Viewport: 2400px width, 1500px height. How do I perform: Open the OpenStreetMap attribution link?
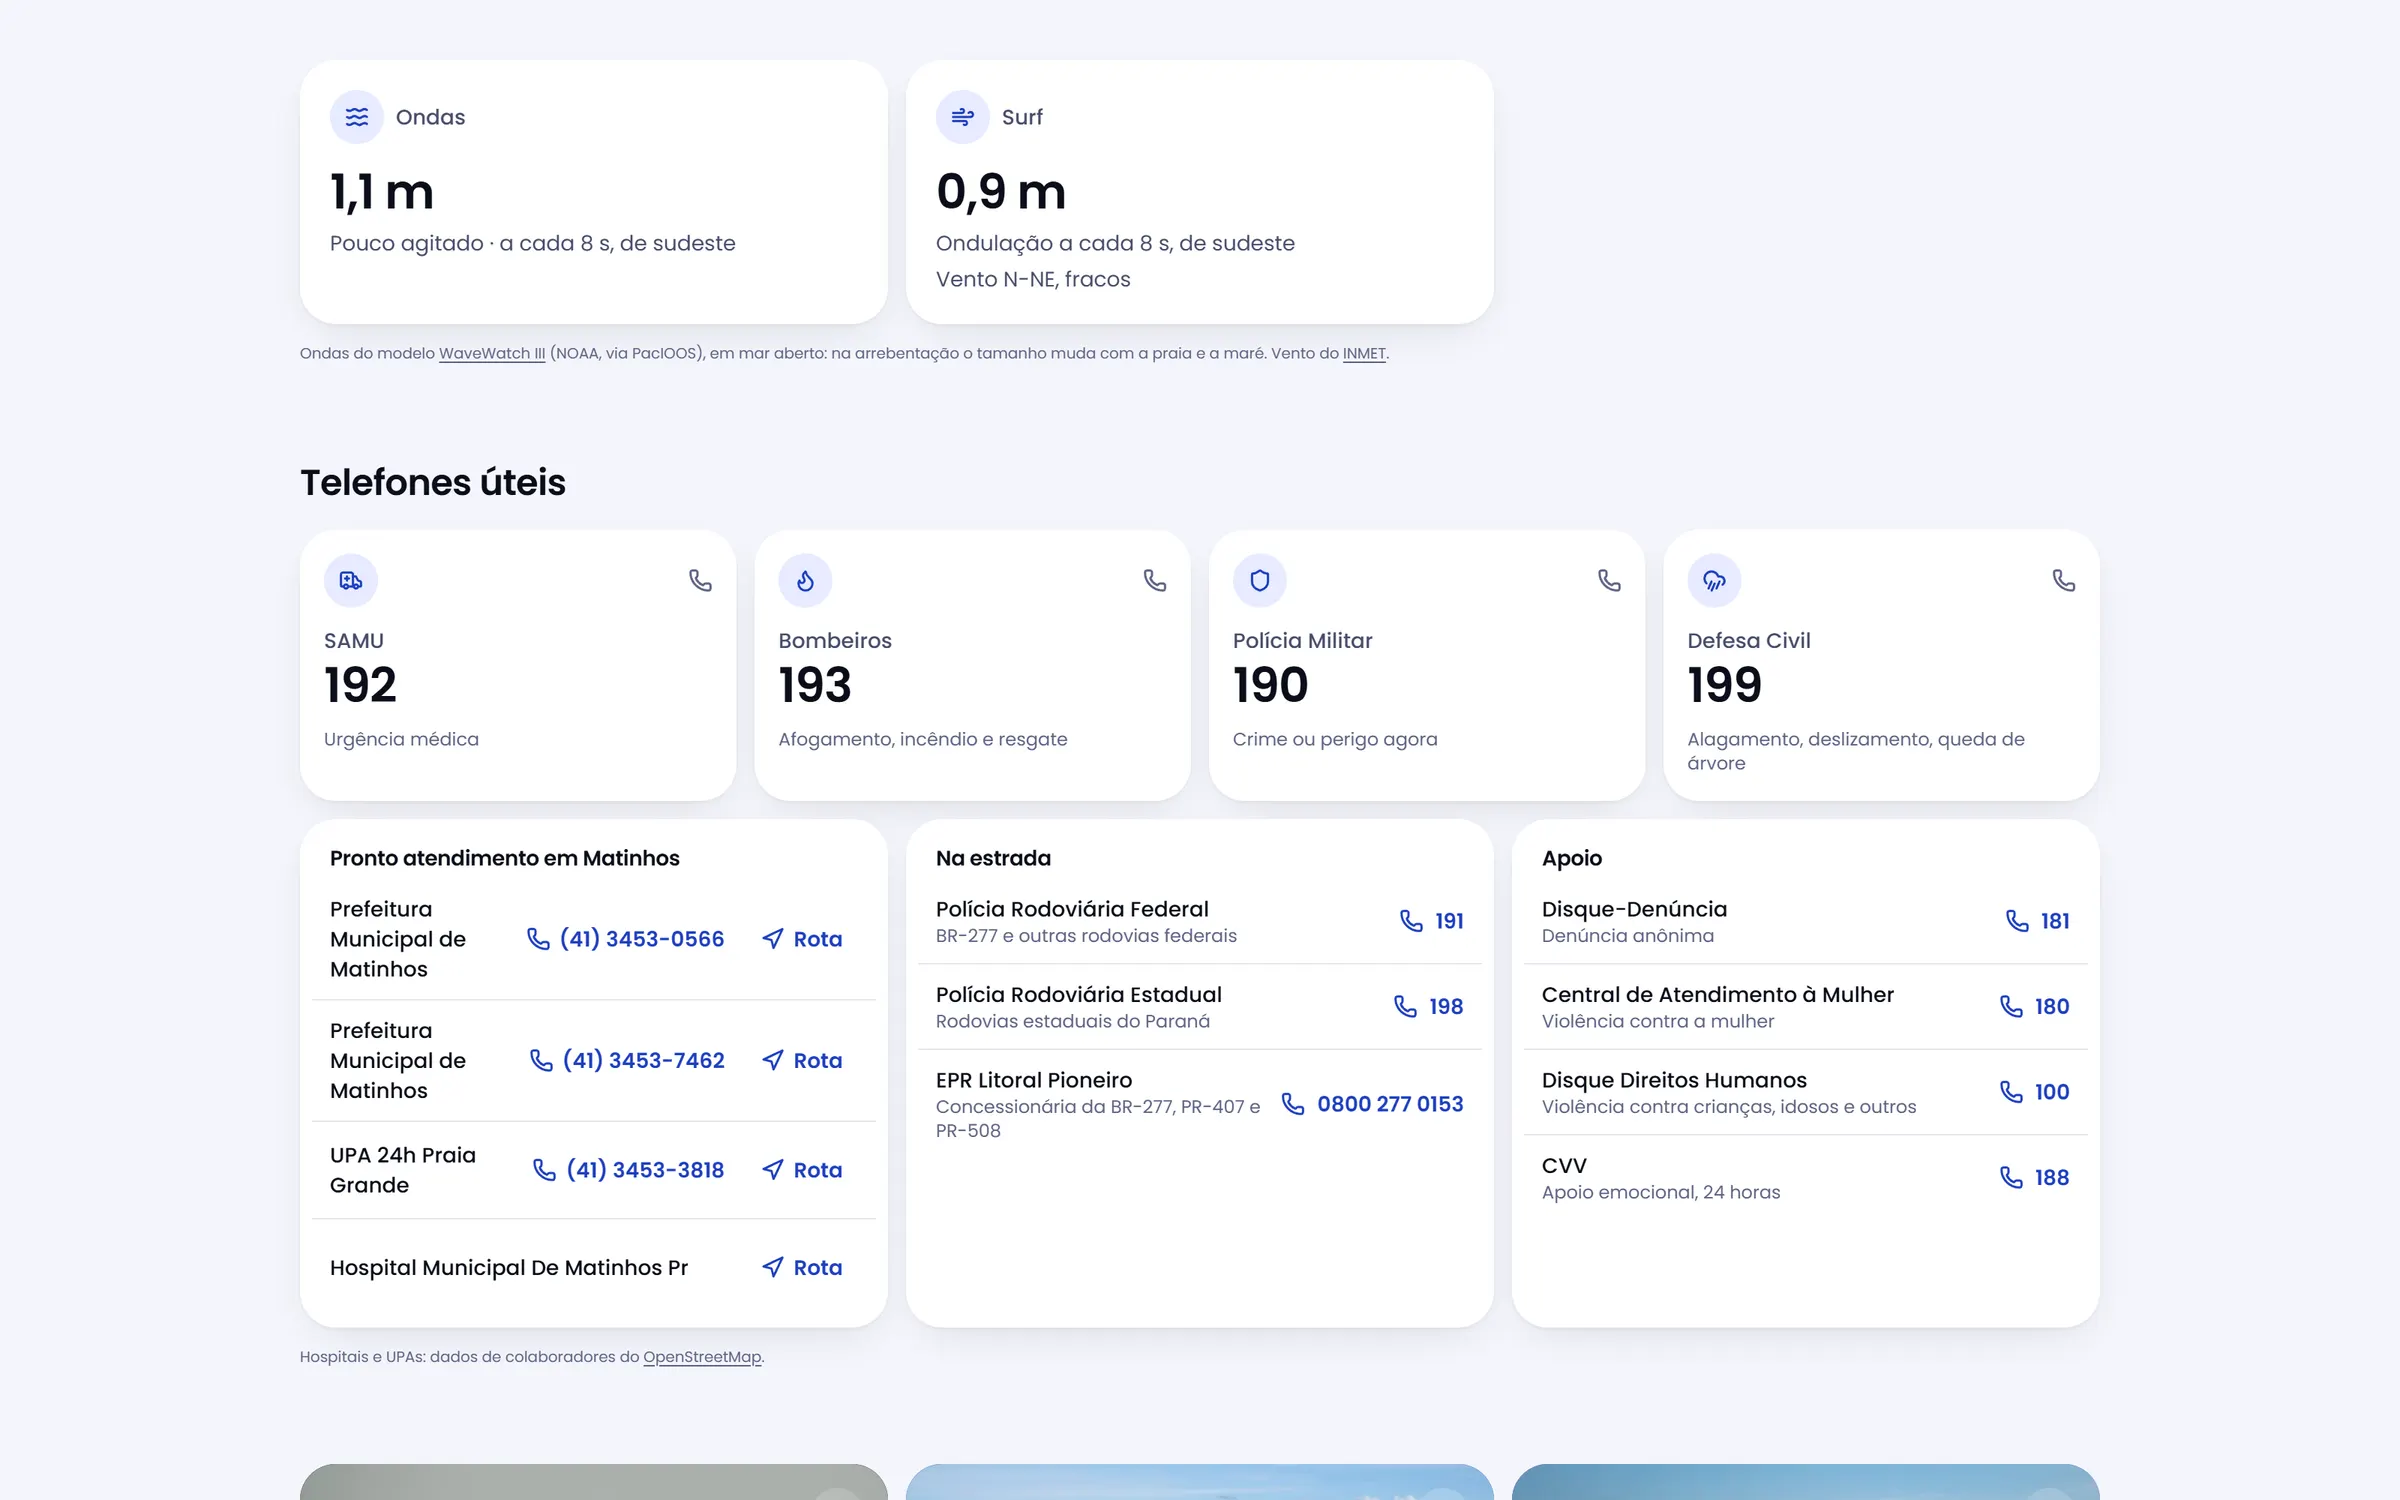click(702, 1357)
